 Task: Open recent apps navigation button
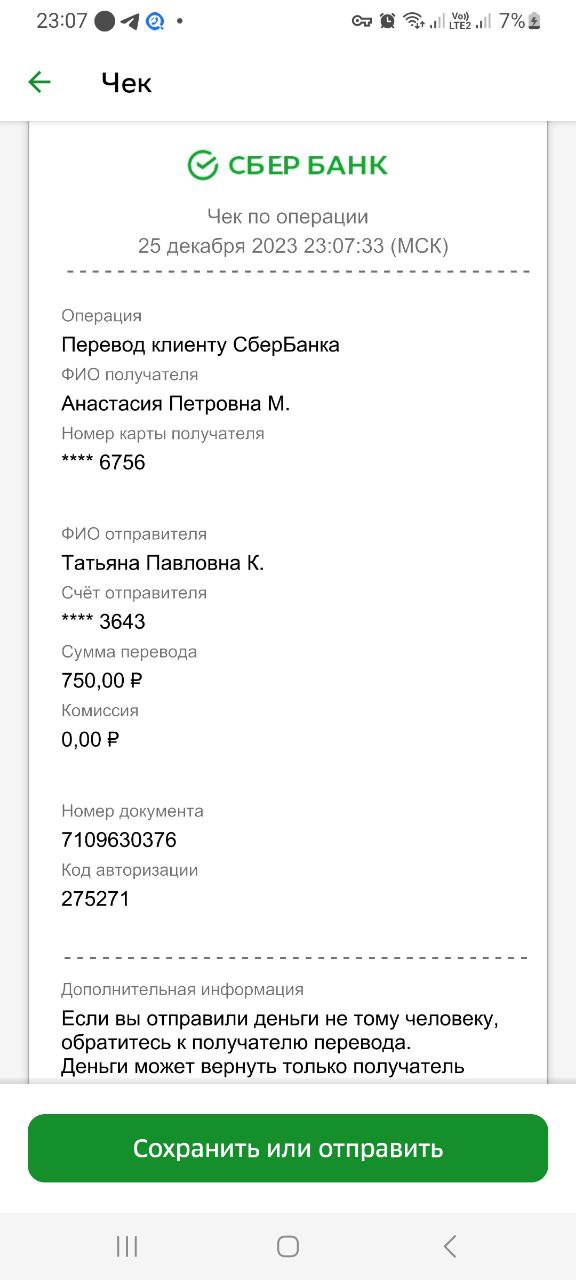pos(127,1246)
